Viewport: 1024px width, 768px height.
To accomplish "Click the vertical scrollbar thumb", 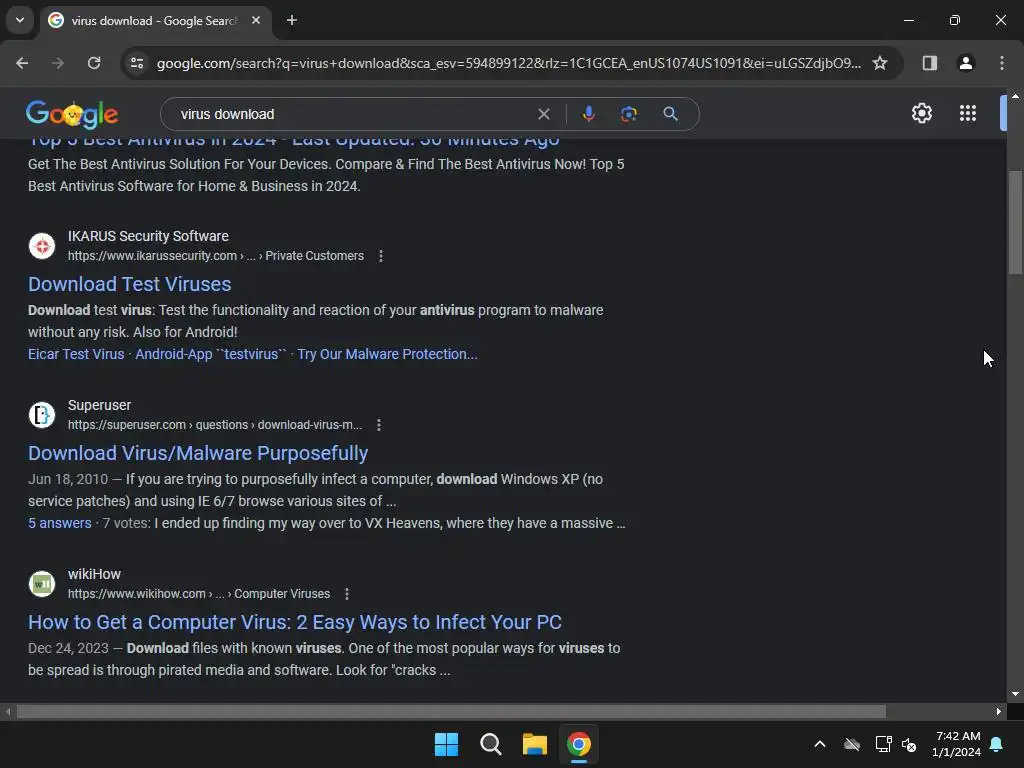I will [1015, 222].
